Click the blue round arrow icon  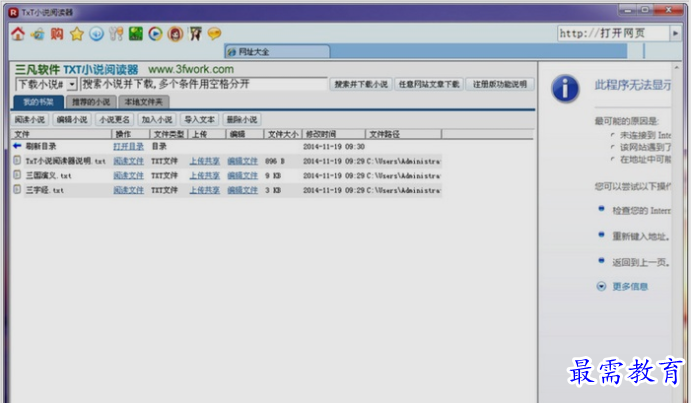coord(97,34)
